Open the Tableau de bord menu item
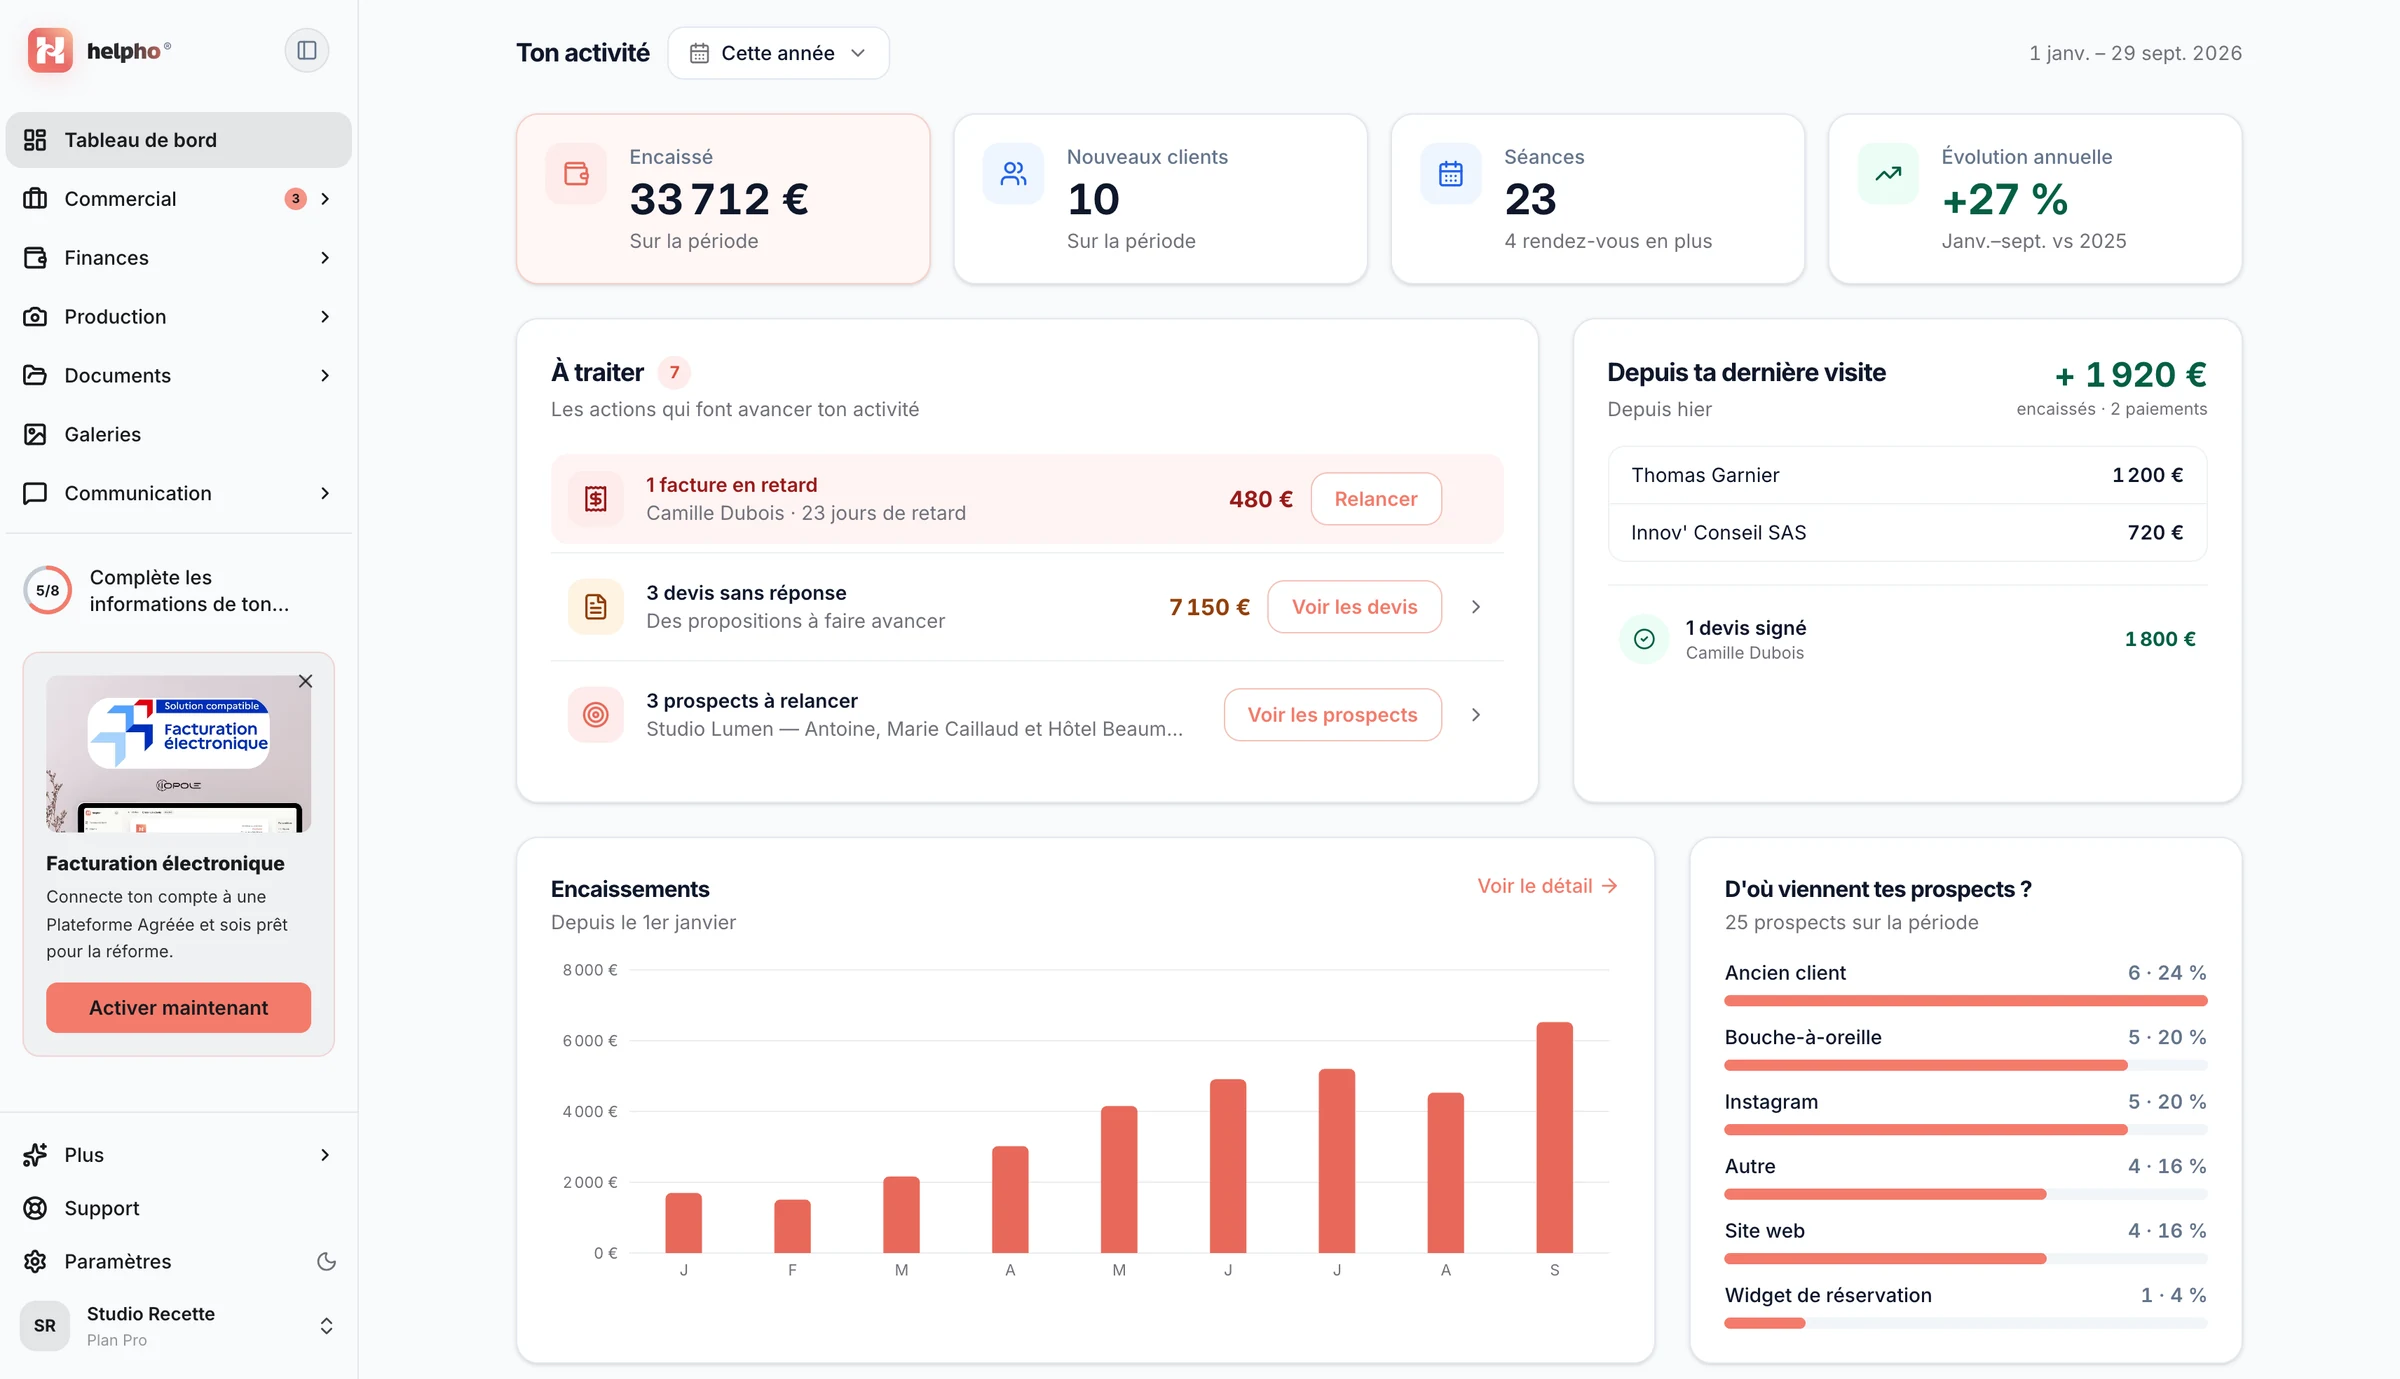 [x=179, y=140]
